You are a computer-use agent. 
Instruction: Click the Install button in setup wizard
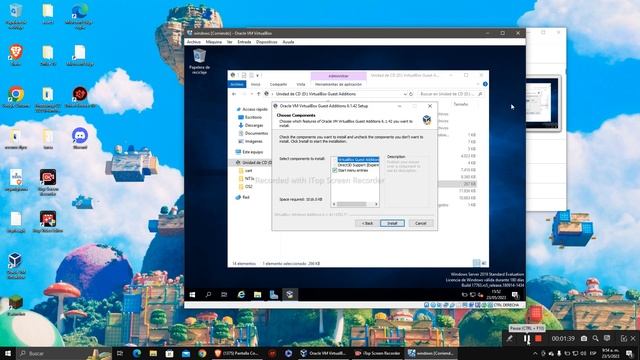pyautogui.click(x=392, y=223)
